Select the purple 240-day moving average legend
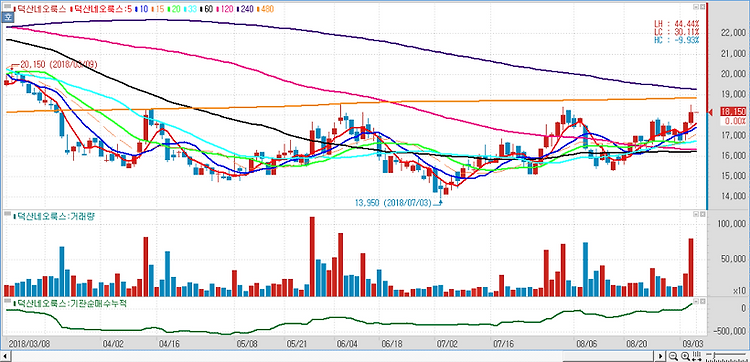The height and width of the screenshot is (362, 750). [245, 9]
